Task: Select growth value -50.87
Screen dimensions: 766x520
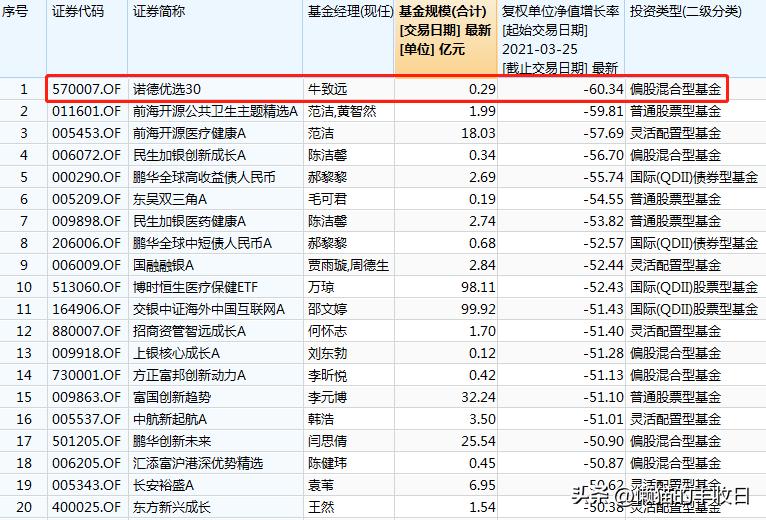Action: 603,463
